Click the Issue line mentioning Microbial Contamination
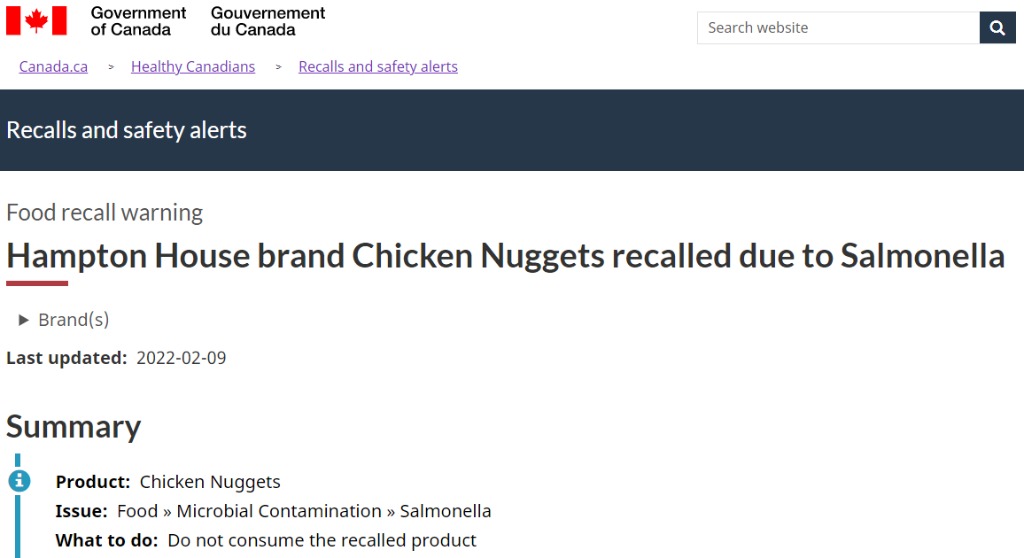 click(273, 511)
